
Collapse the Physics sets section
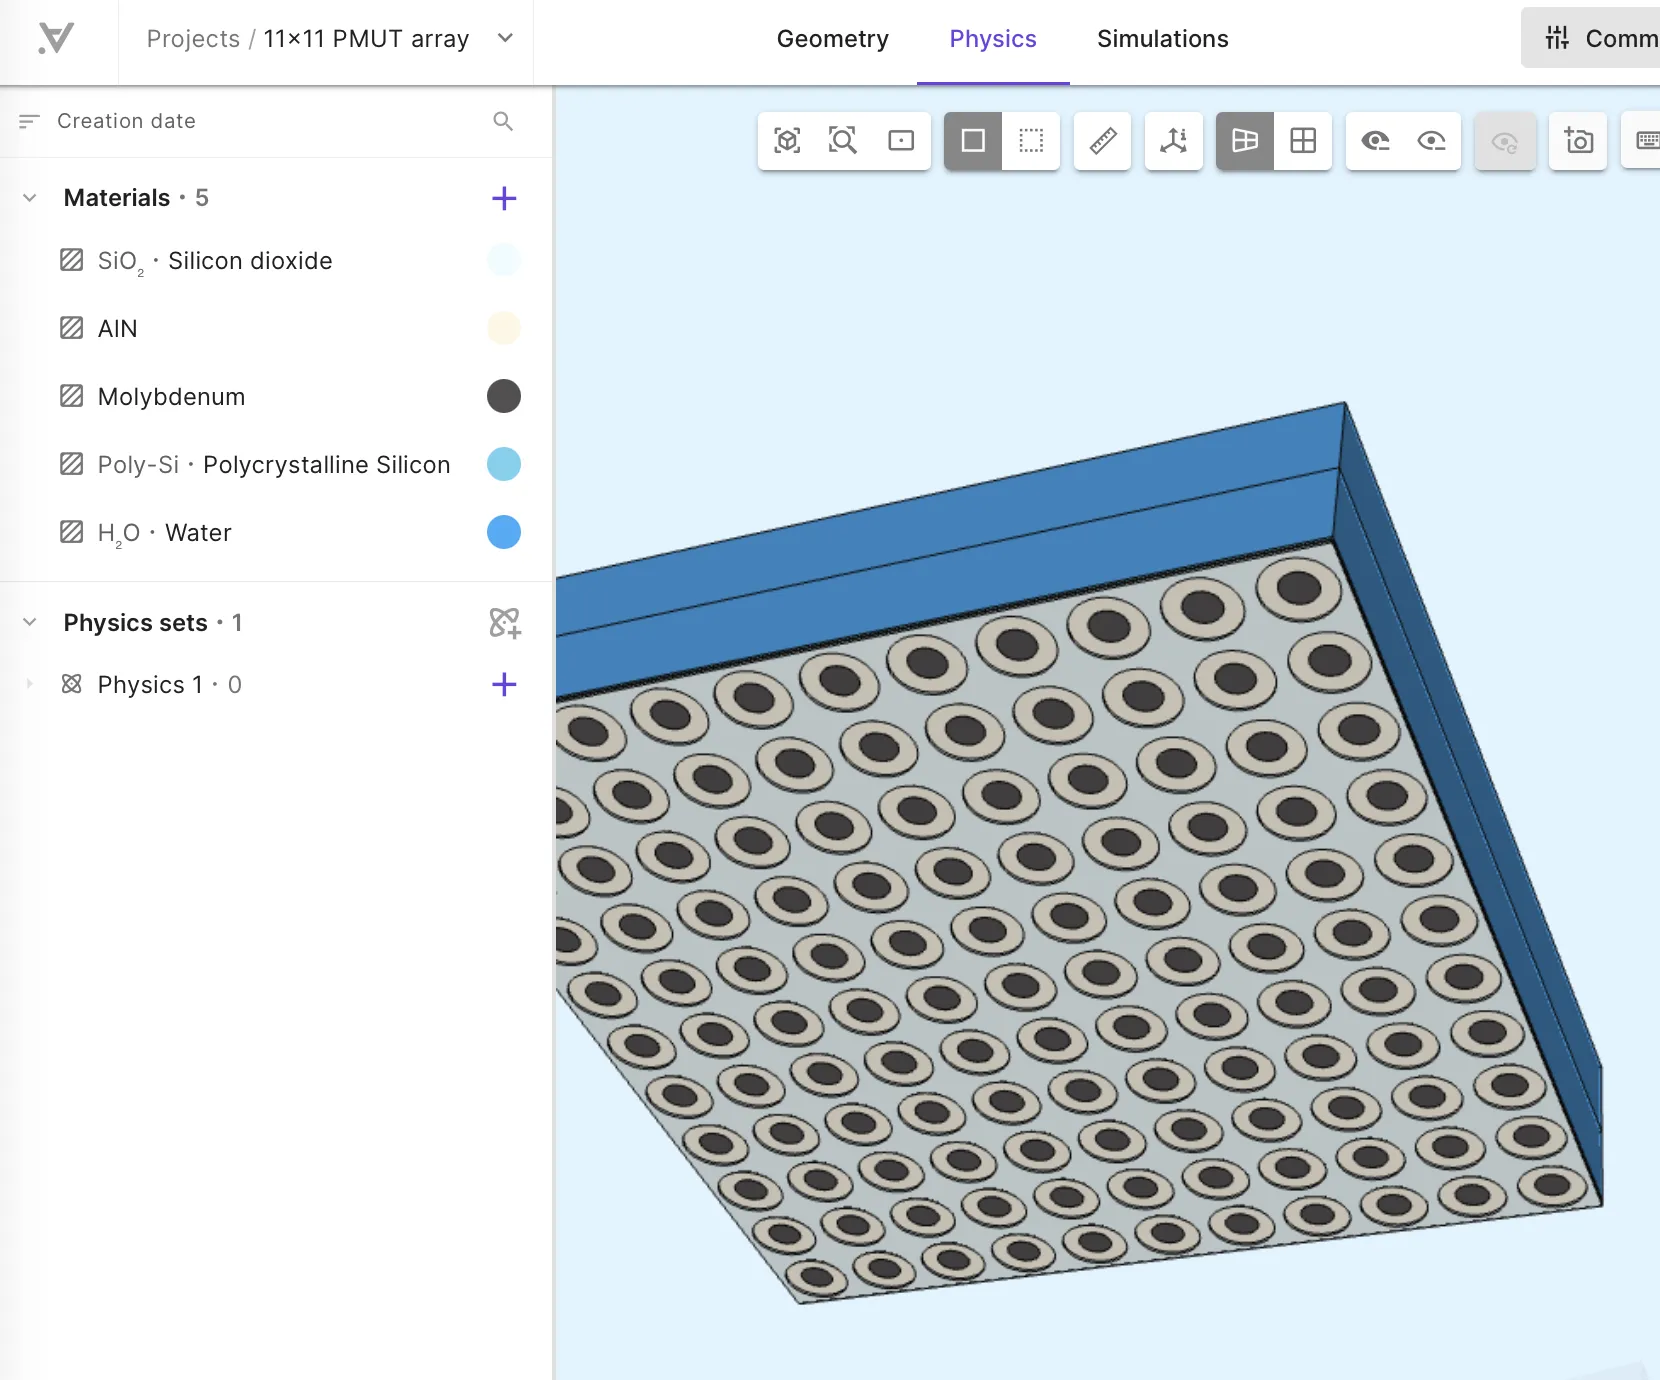[30, 622]
